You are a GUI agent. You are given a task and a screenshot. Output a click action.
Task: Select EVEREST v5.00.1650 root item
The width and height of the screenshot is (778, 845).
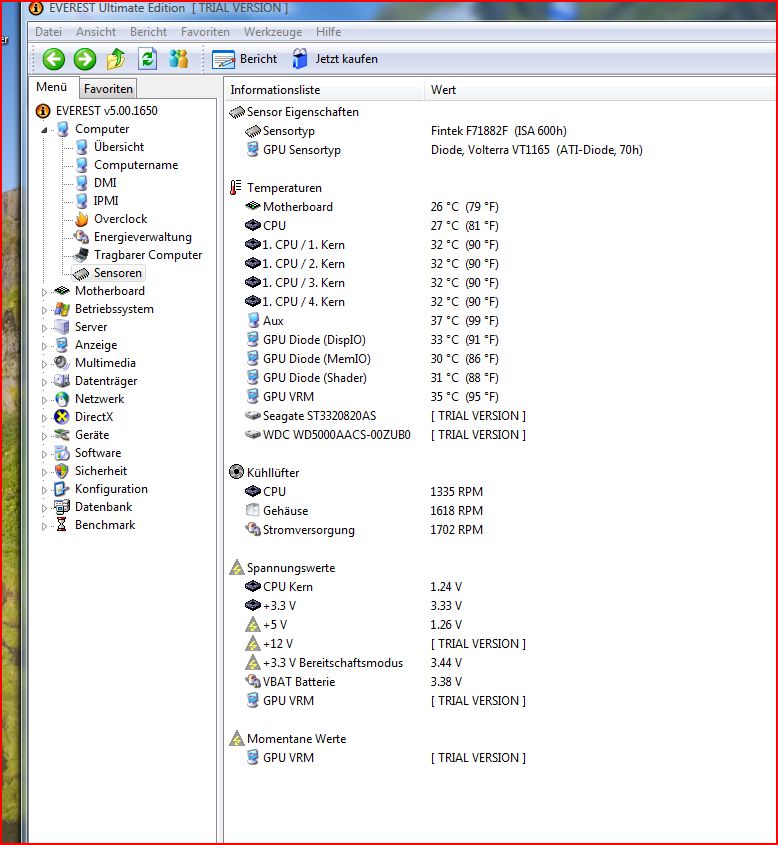coord(107,110)
